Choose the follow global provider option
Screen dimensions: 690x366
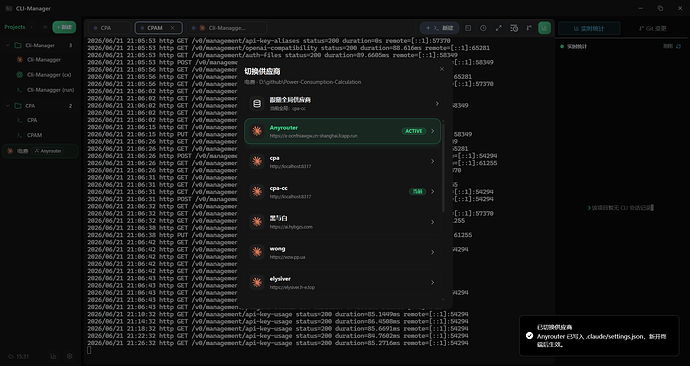[x=342, y=104]
